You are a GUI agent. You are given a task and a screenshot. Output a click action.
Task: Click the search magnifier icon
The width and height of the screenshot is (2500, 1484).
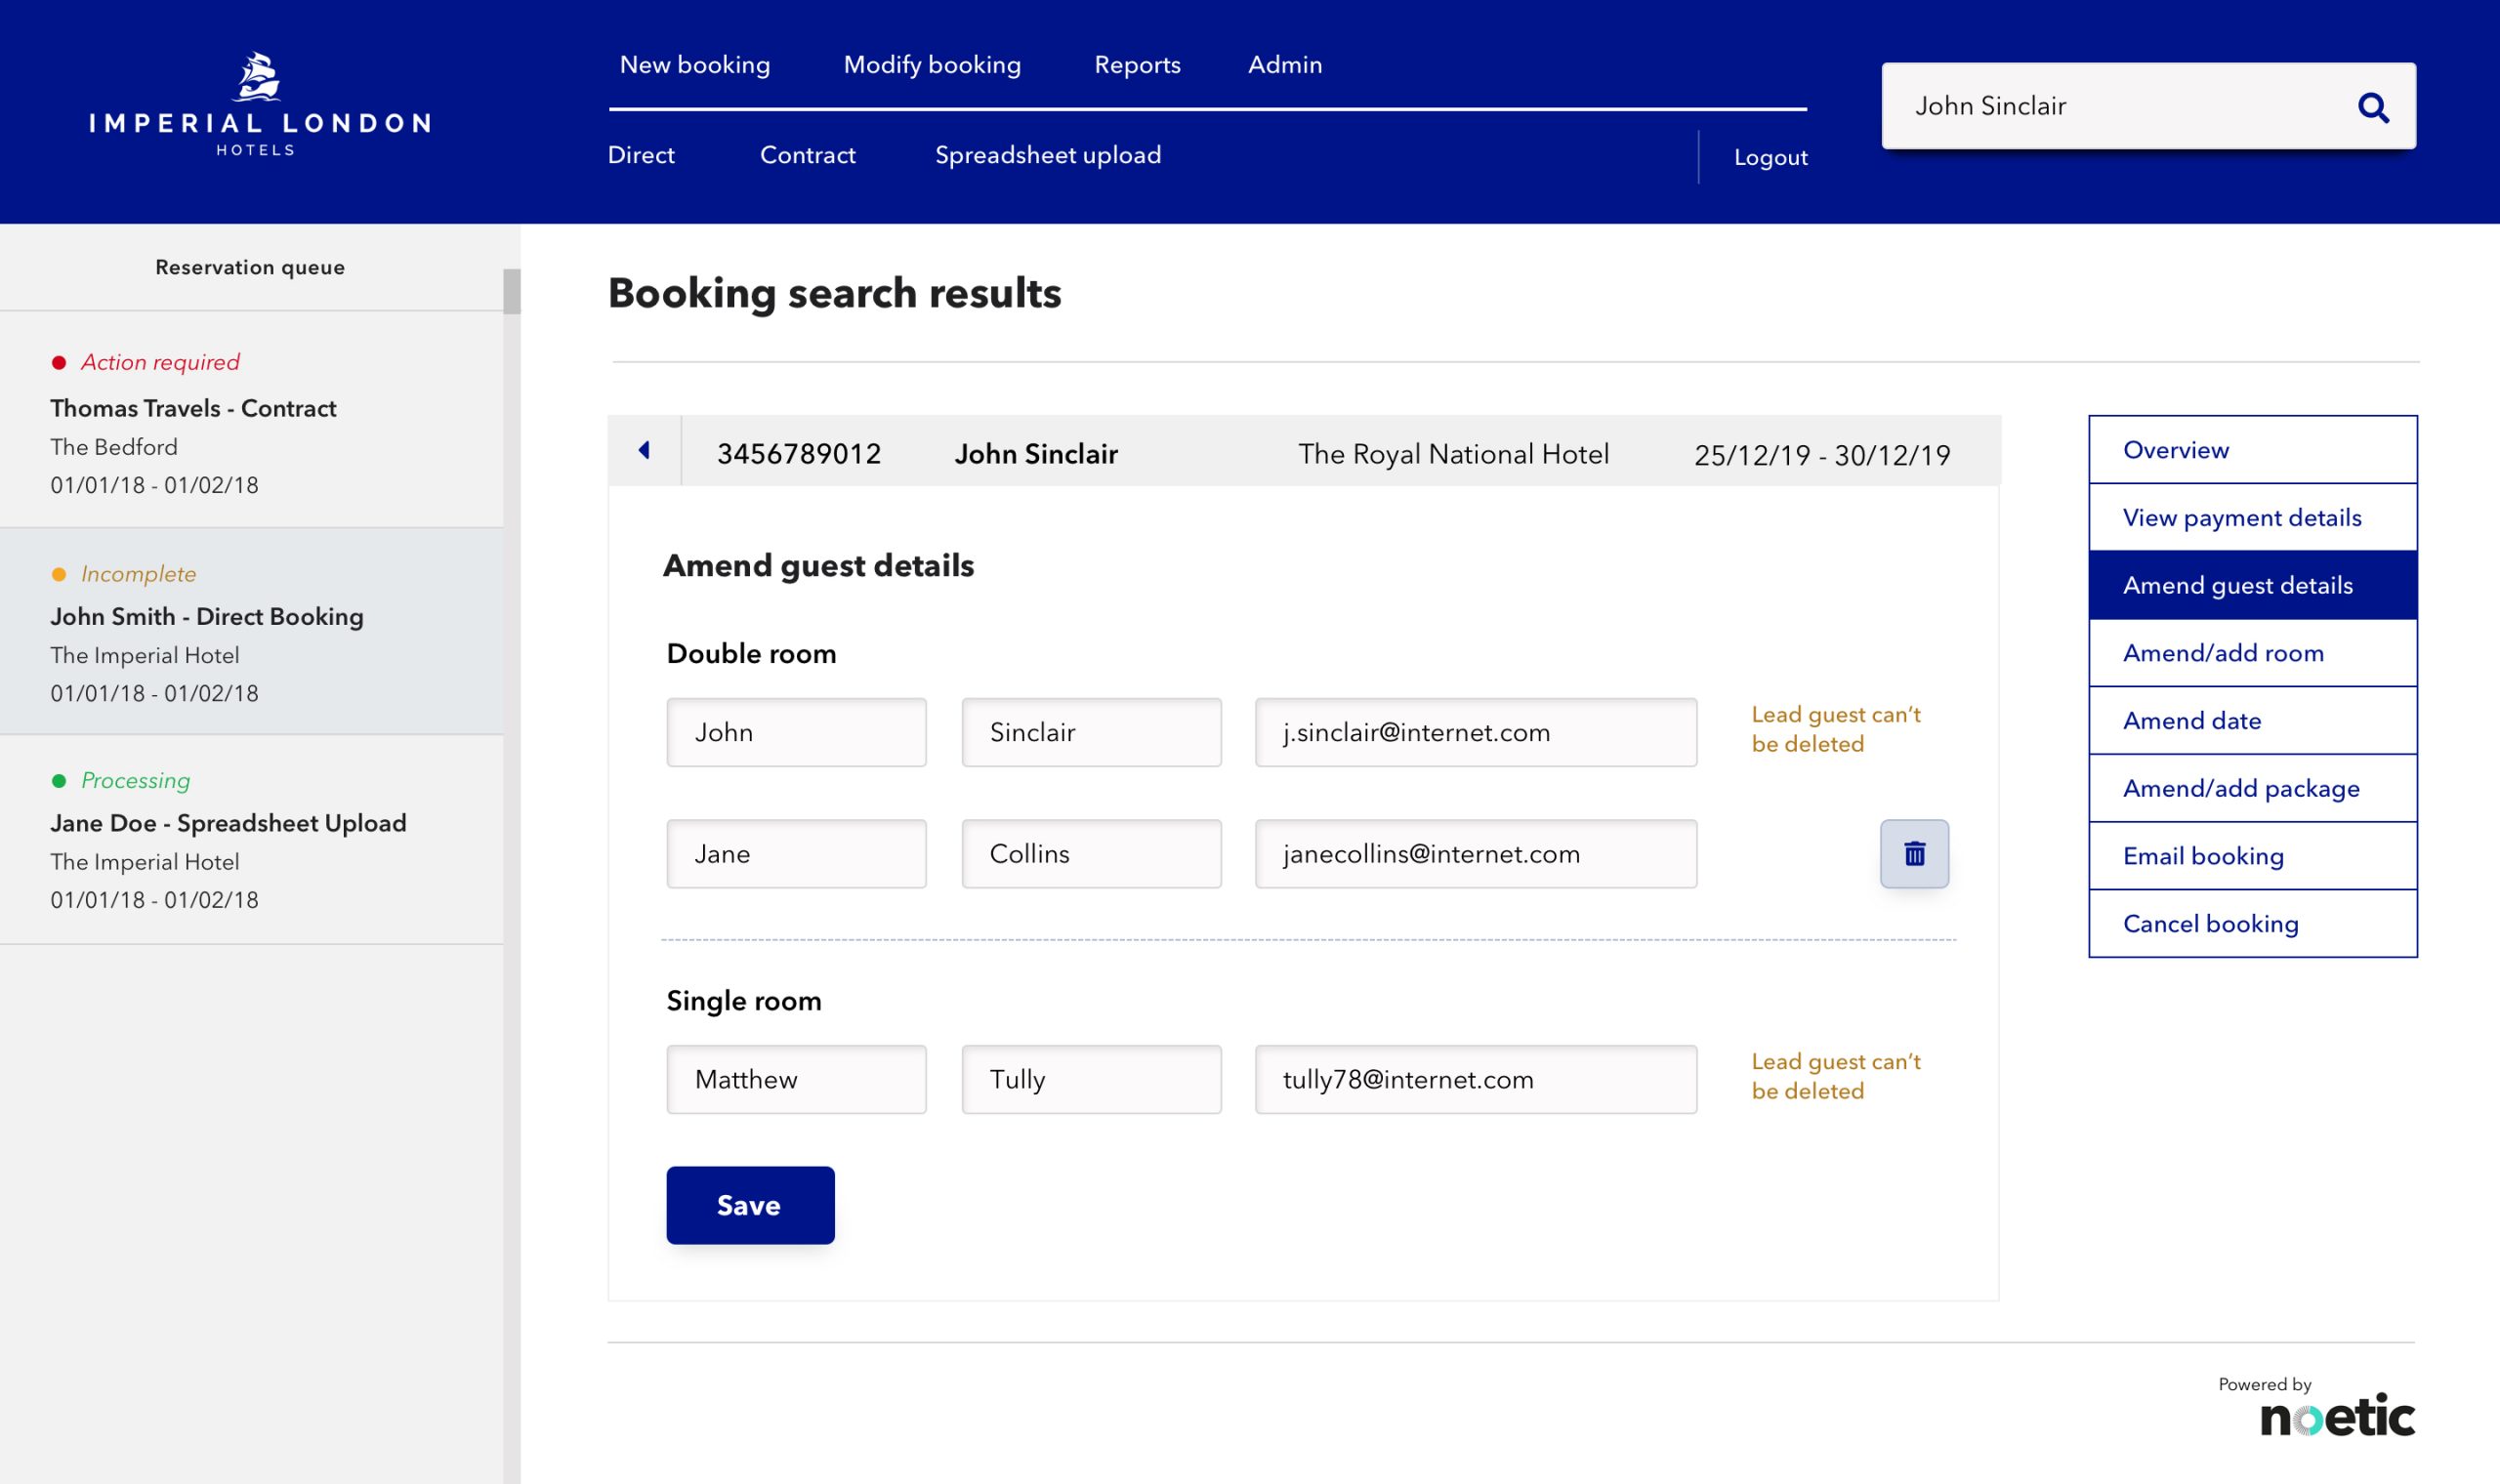coord(2372,107)
